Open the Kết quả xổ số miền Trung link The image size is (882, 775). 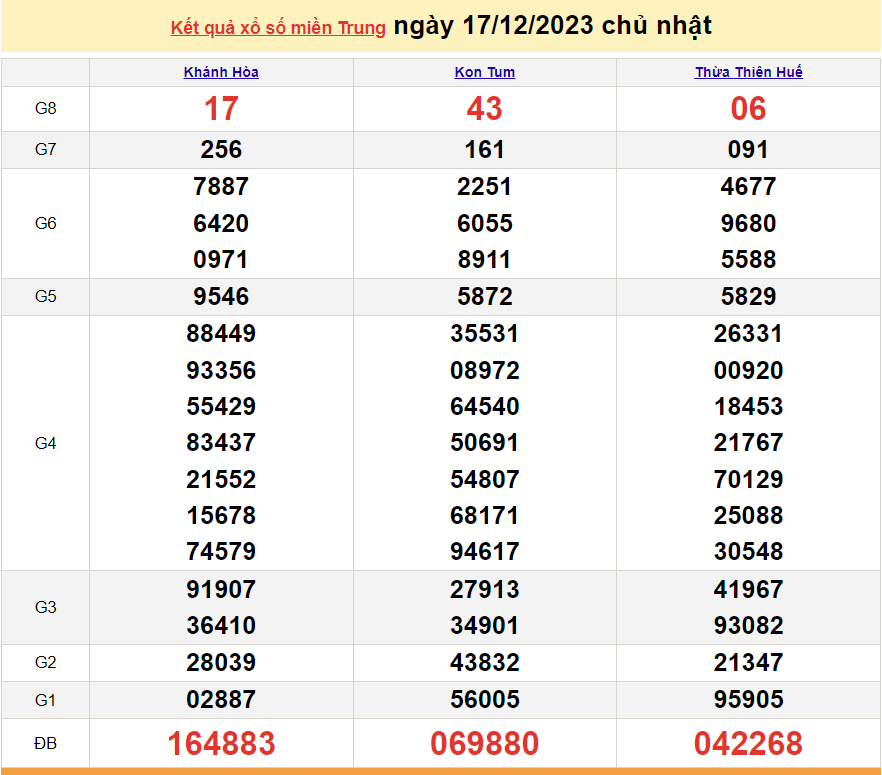point(278,28)
